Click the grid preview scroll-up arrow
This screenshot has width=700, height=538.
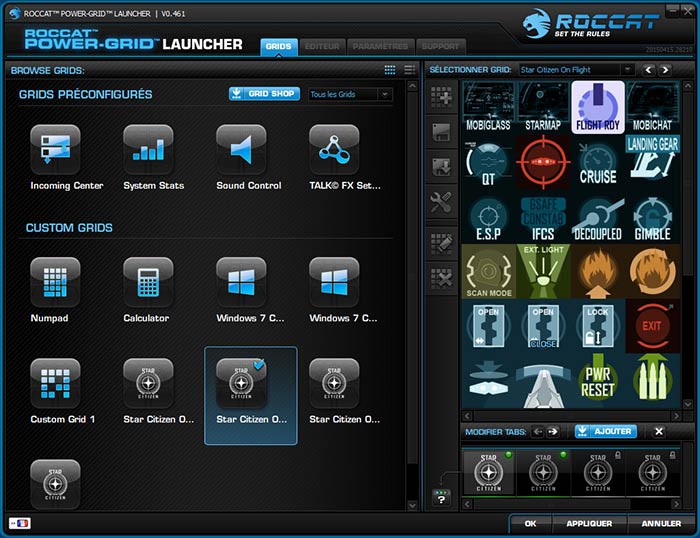[688, 86]
